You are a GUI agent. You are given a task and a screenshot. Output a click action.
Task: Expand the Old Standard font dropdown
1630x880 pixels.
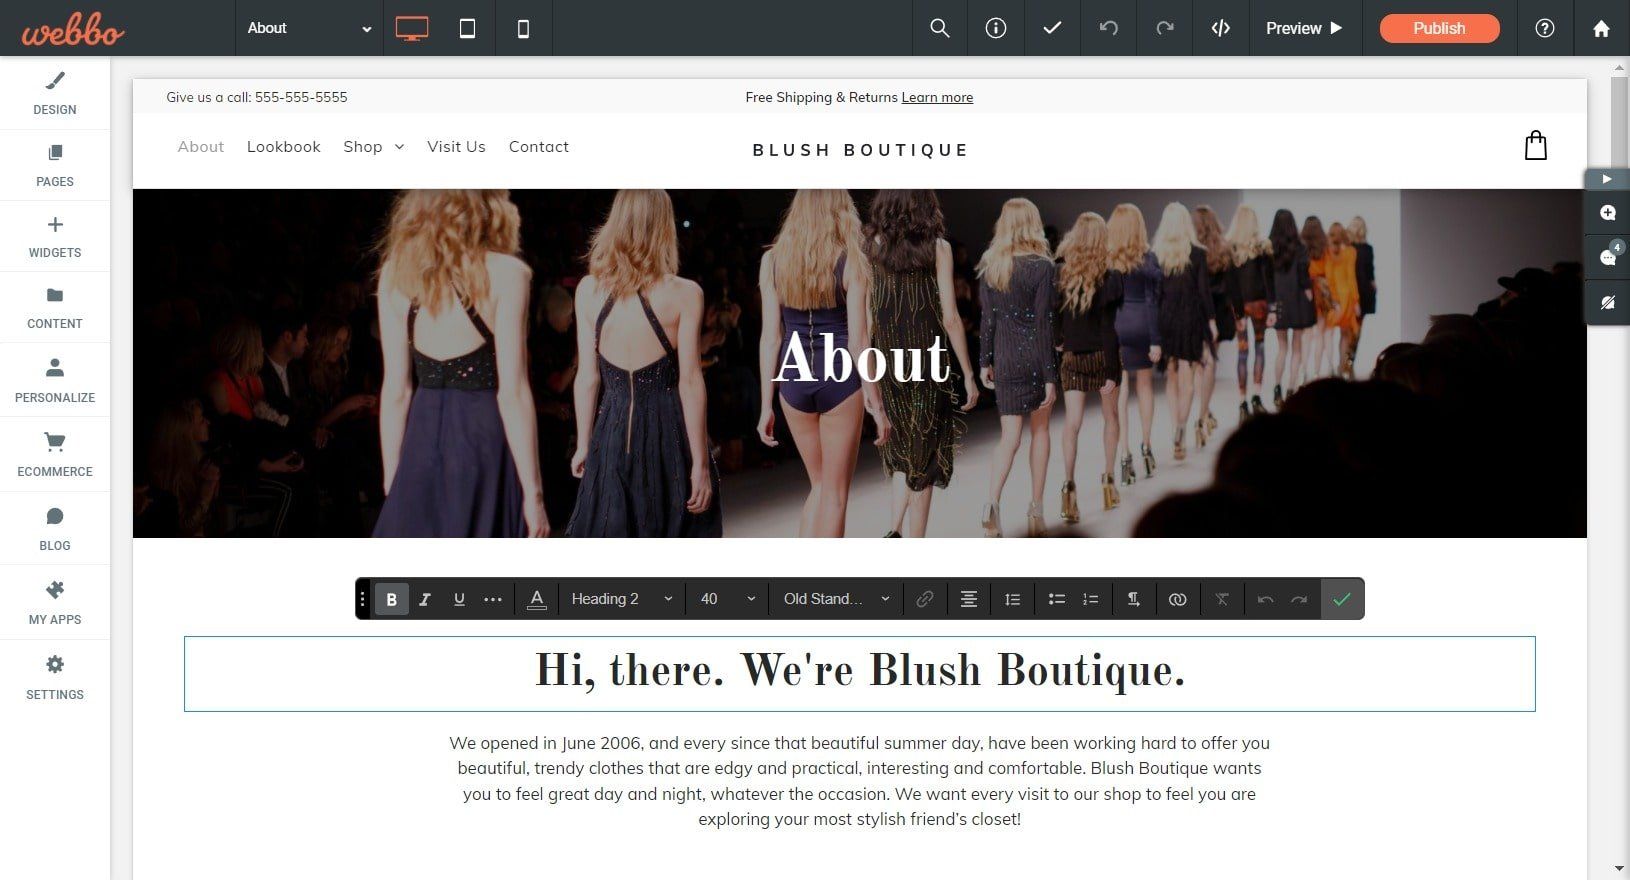tap(836, 599)
